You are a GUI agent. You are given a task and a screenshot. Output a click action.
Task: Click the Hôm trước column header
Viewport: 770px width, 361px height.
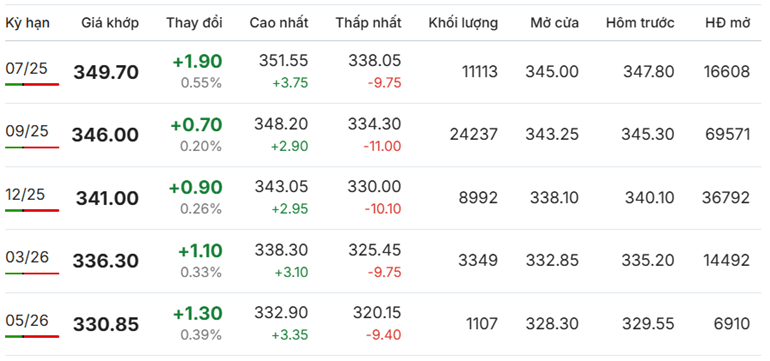[640, 23]
